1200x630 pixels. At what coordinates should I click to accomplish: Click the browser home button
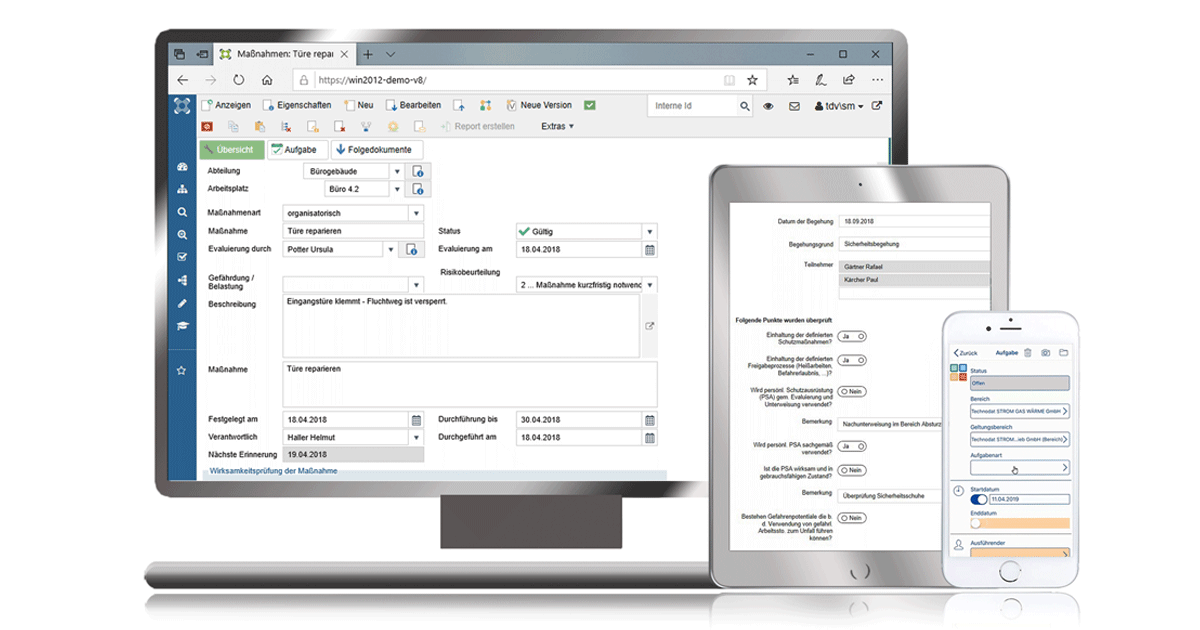[x=267, y=80]
